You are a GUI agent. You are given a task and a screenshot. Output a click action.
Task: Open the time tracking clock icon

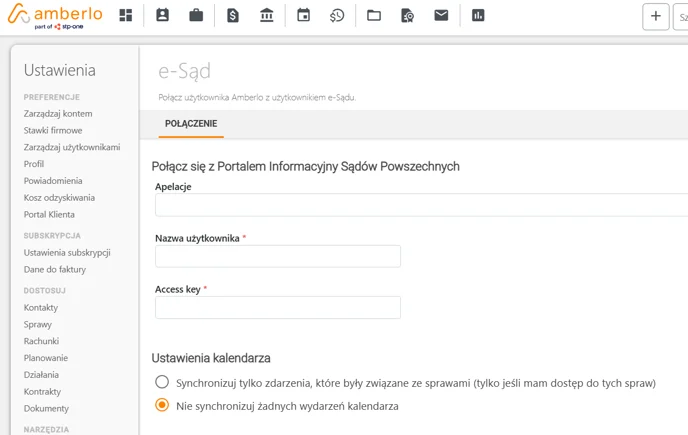(337, 16)
